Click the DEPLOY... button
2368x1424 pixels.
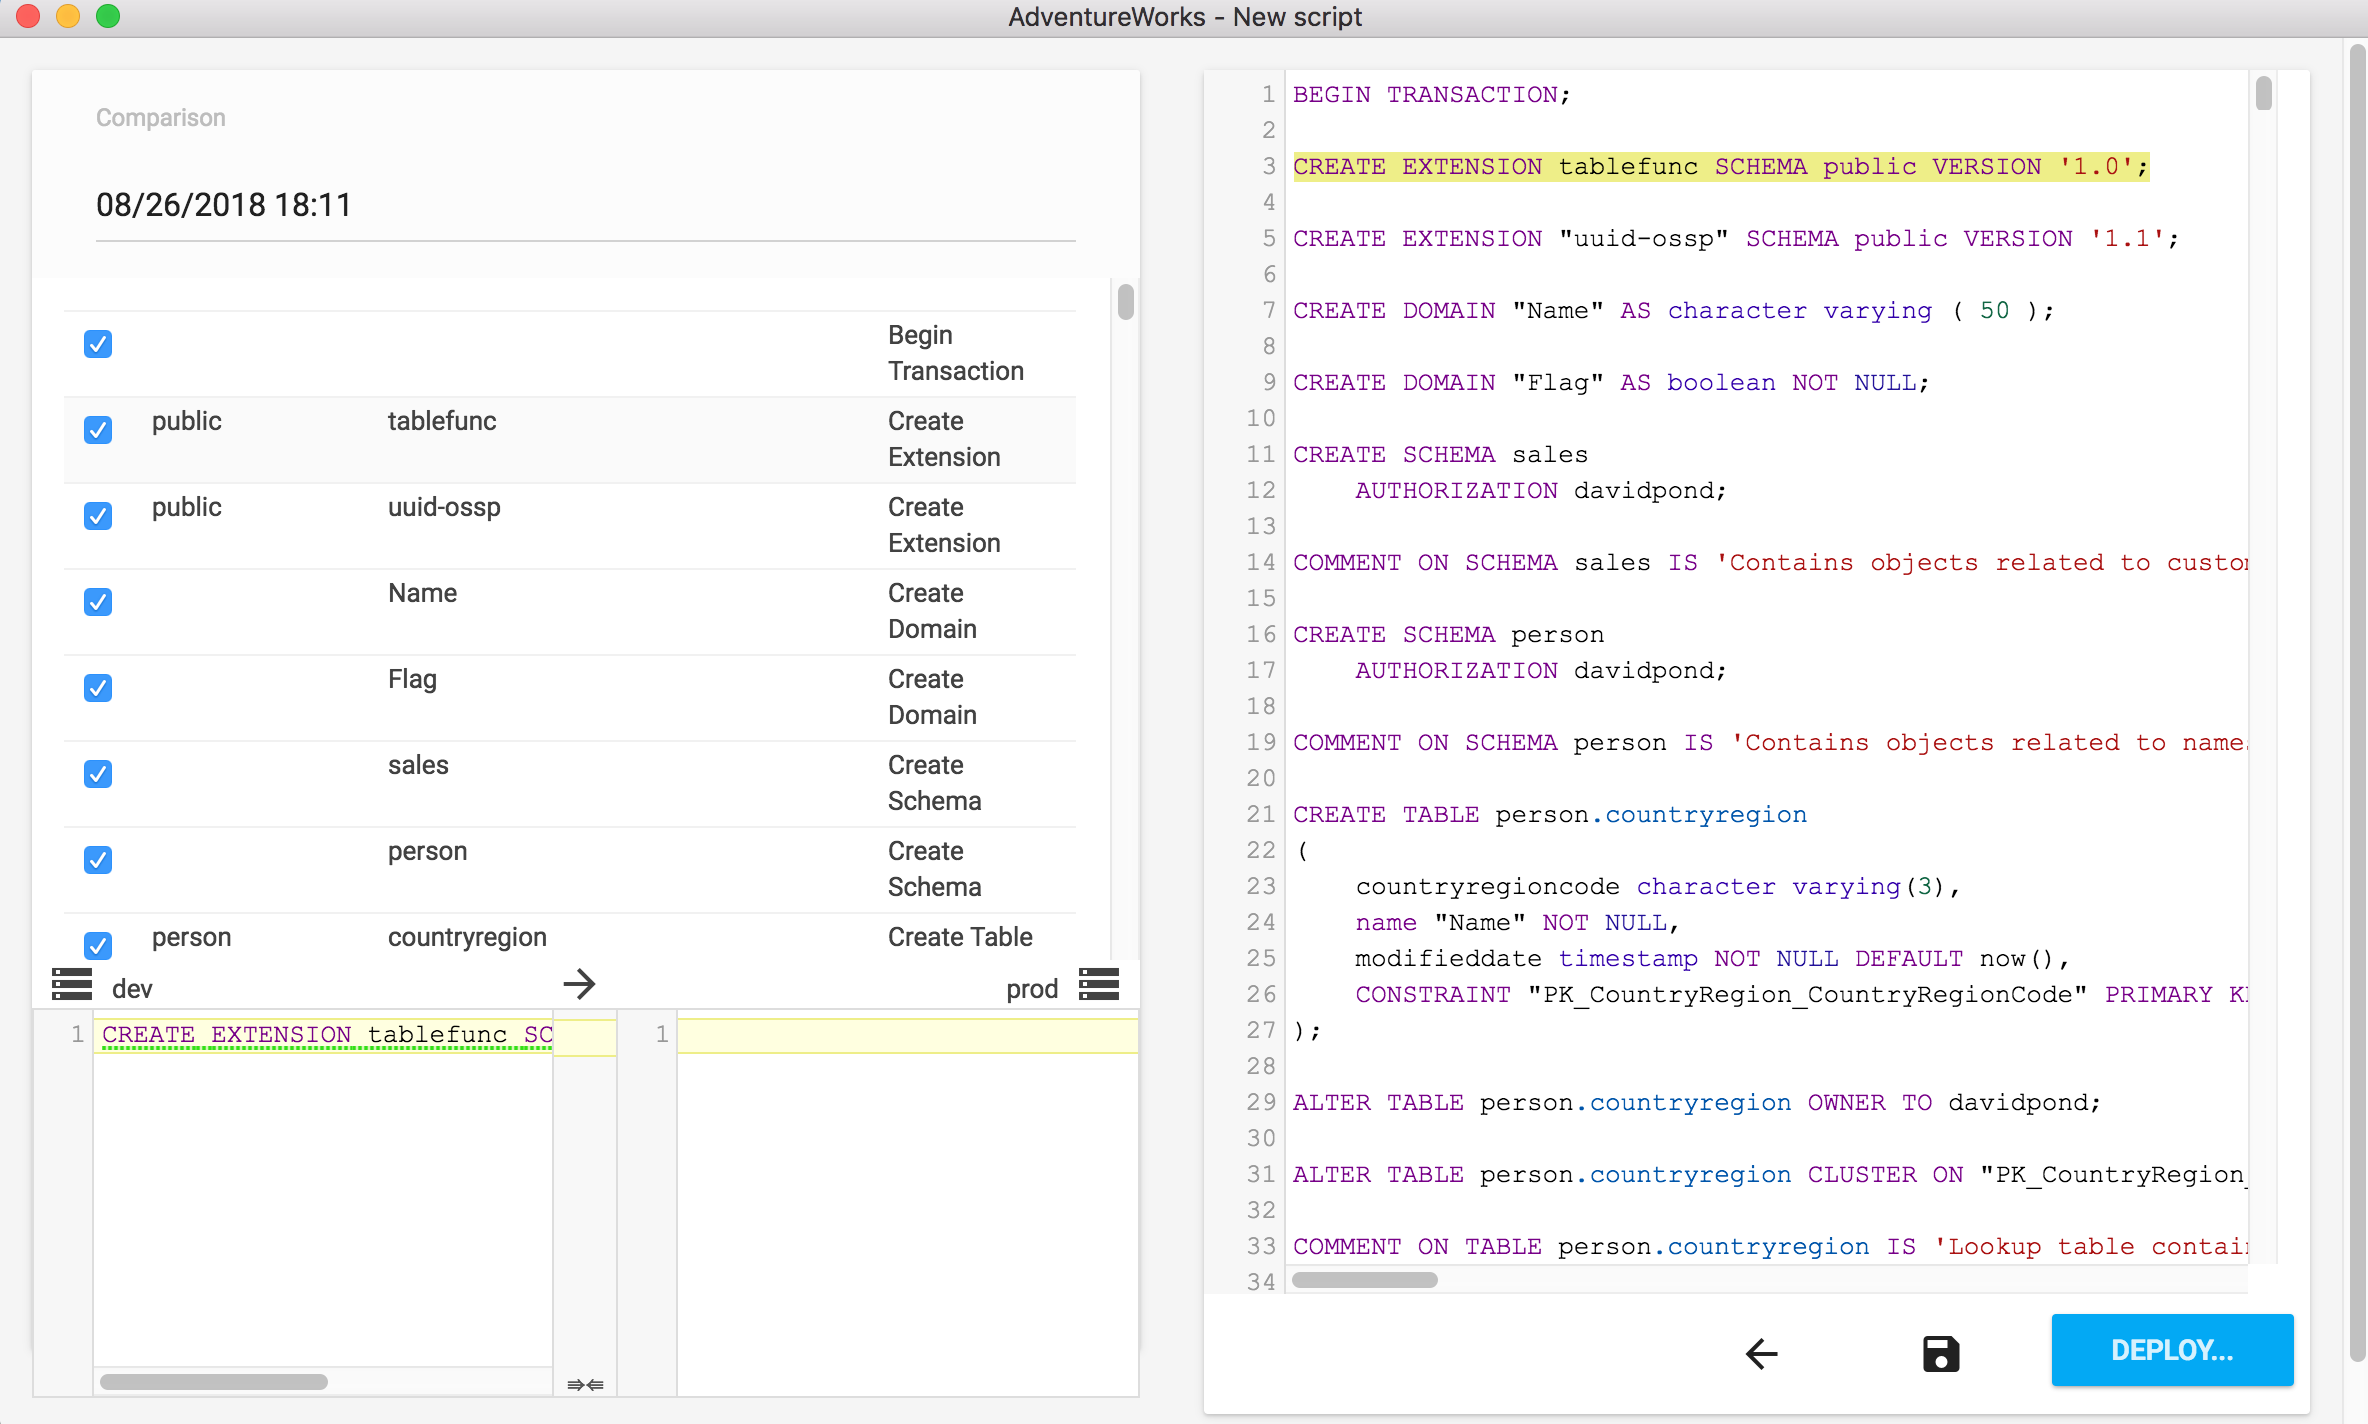(2172, 1350)
